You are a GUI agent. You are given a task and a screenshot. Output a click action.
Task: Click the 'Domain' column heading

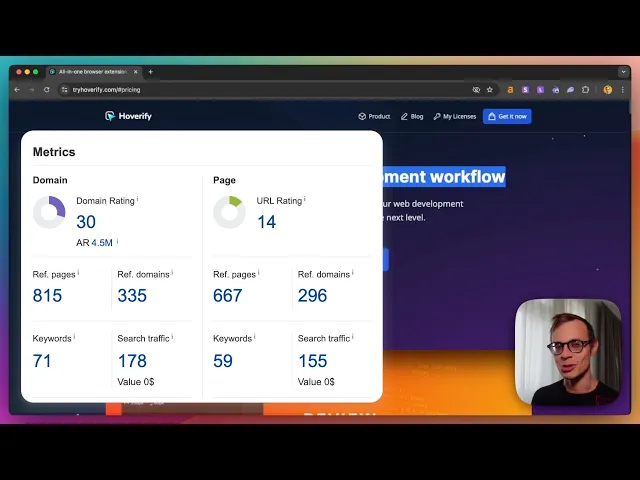[50, 180]
